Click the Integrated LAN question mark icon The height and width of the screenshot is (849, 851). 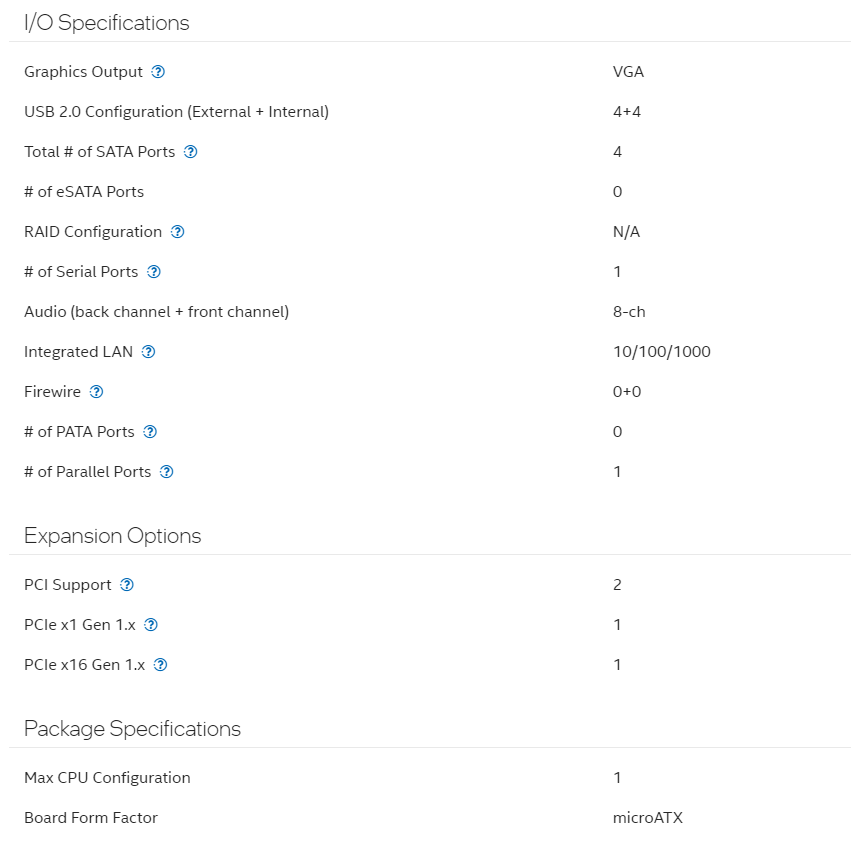tap(148, 352)
